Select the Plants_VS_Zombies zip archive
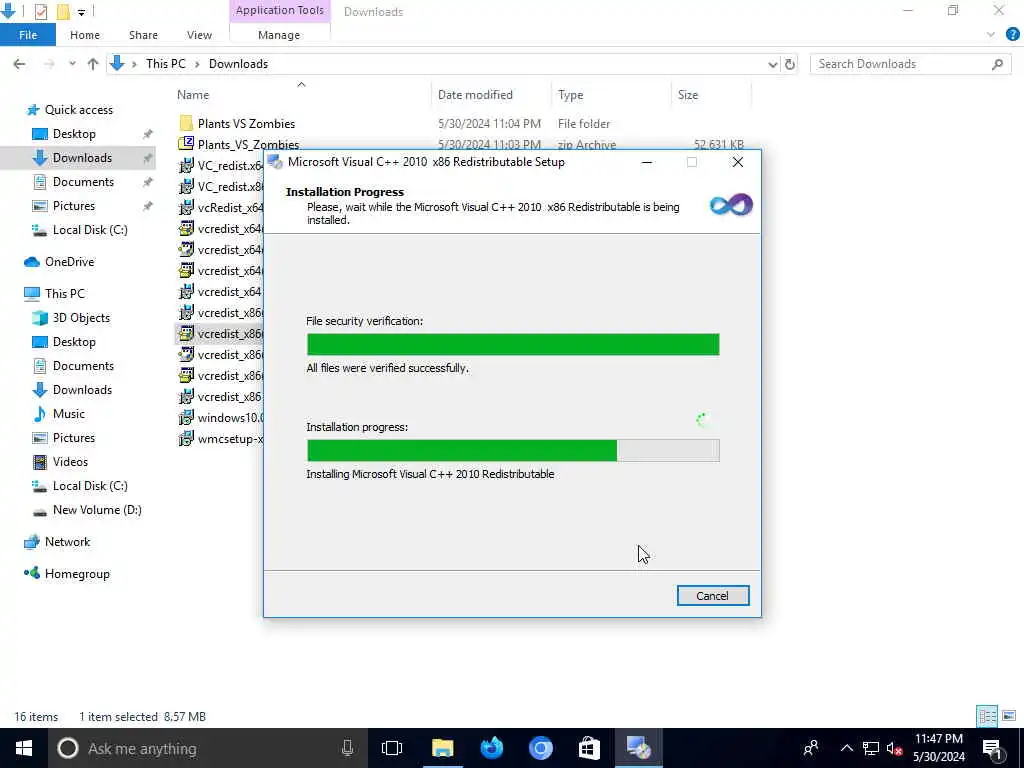Viewport: 1024px width, 768px height. coord(248,144)
